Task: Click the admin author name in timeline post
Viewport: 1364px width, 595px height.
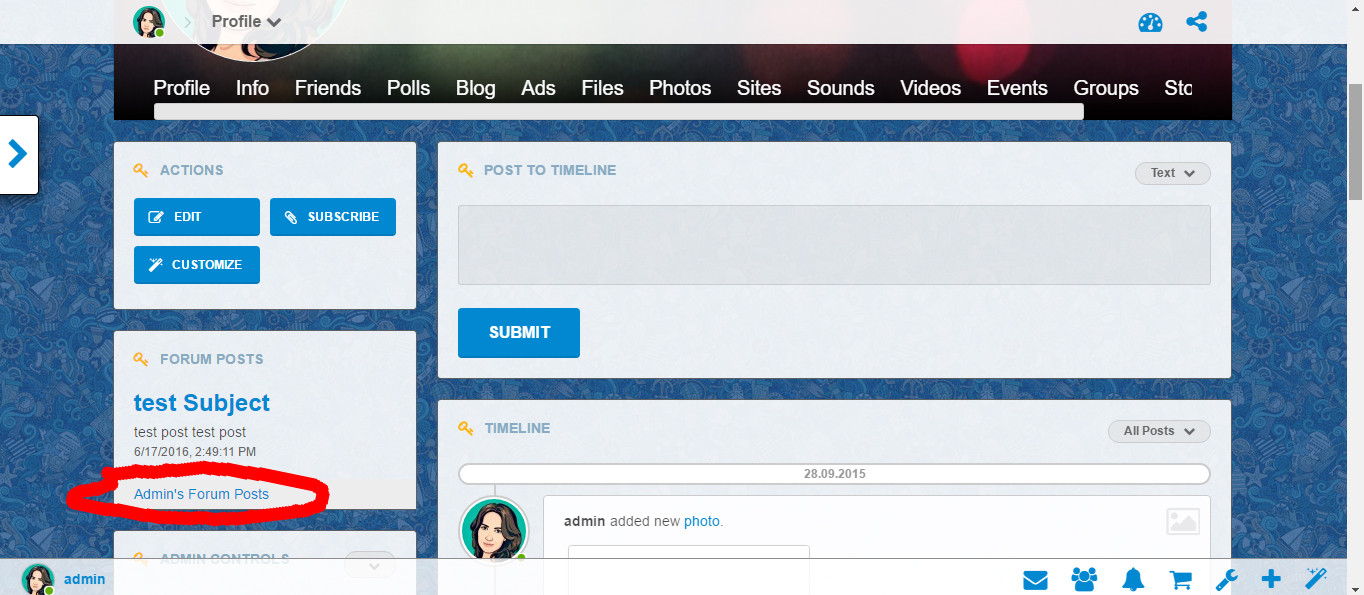Action: [x=585, y=521]
